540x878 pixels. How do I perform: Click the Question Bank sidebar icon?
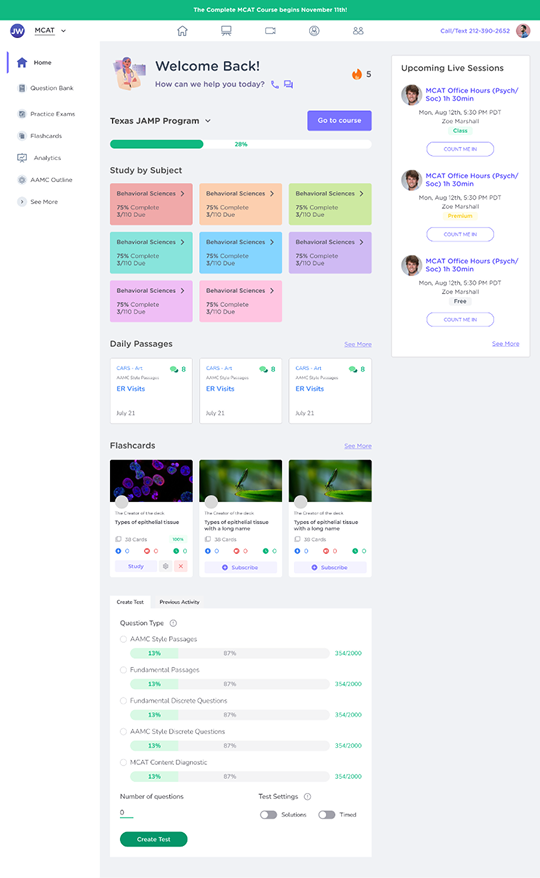click(x=22, y=88)
